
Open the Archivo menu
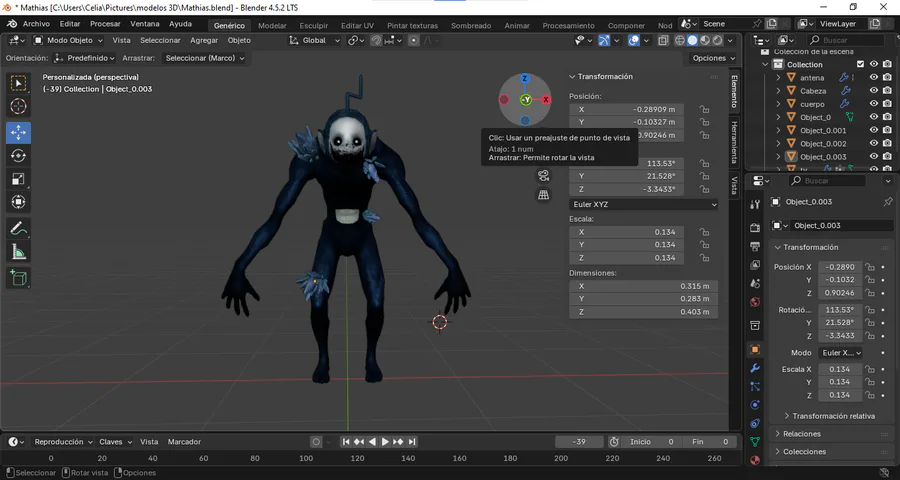pos(35,23)
